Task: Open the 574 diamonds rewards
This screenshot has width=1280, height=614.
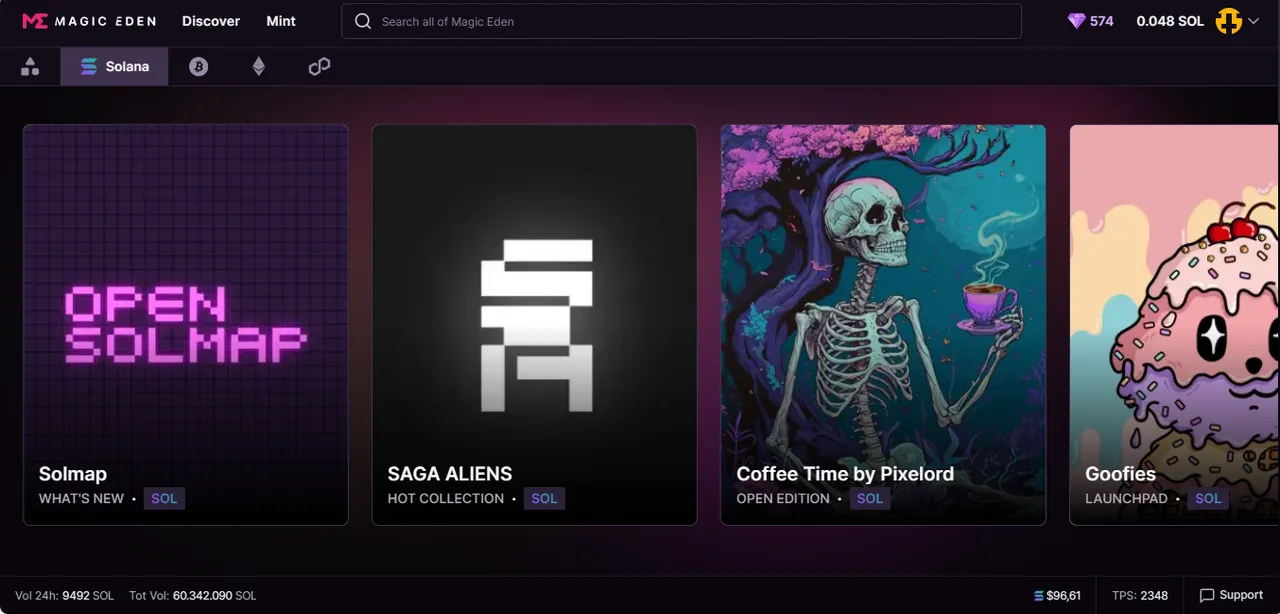Action: 1090,21
